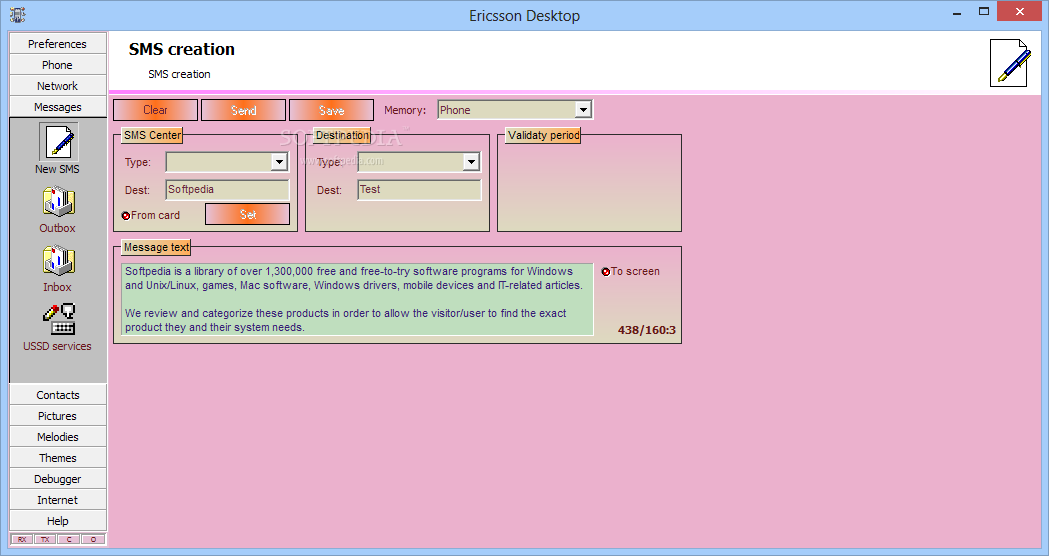Click the RX status indicator
Viewport: 1049px width, 556px height.
(x=22, y=539)
